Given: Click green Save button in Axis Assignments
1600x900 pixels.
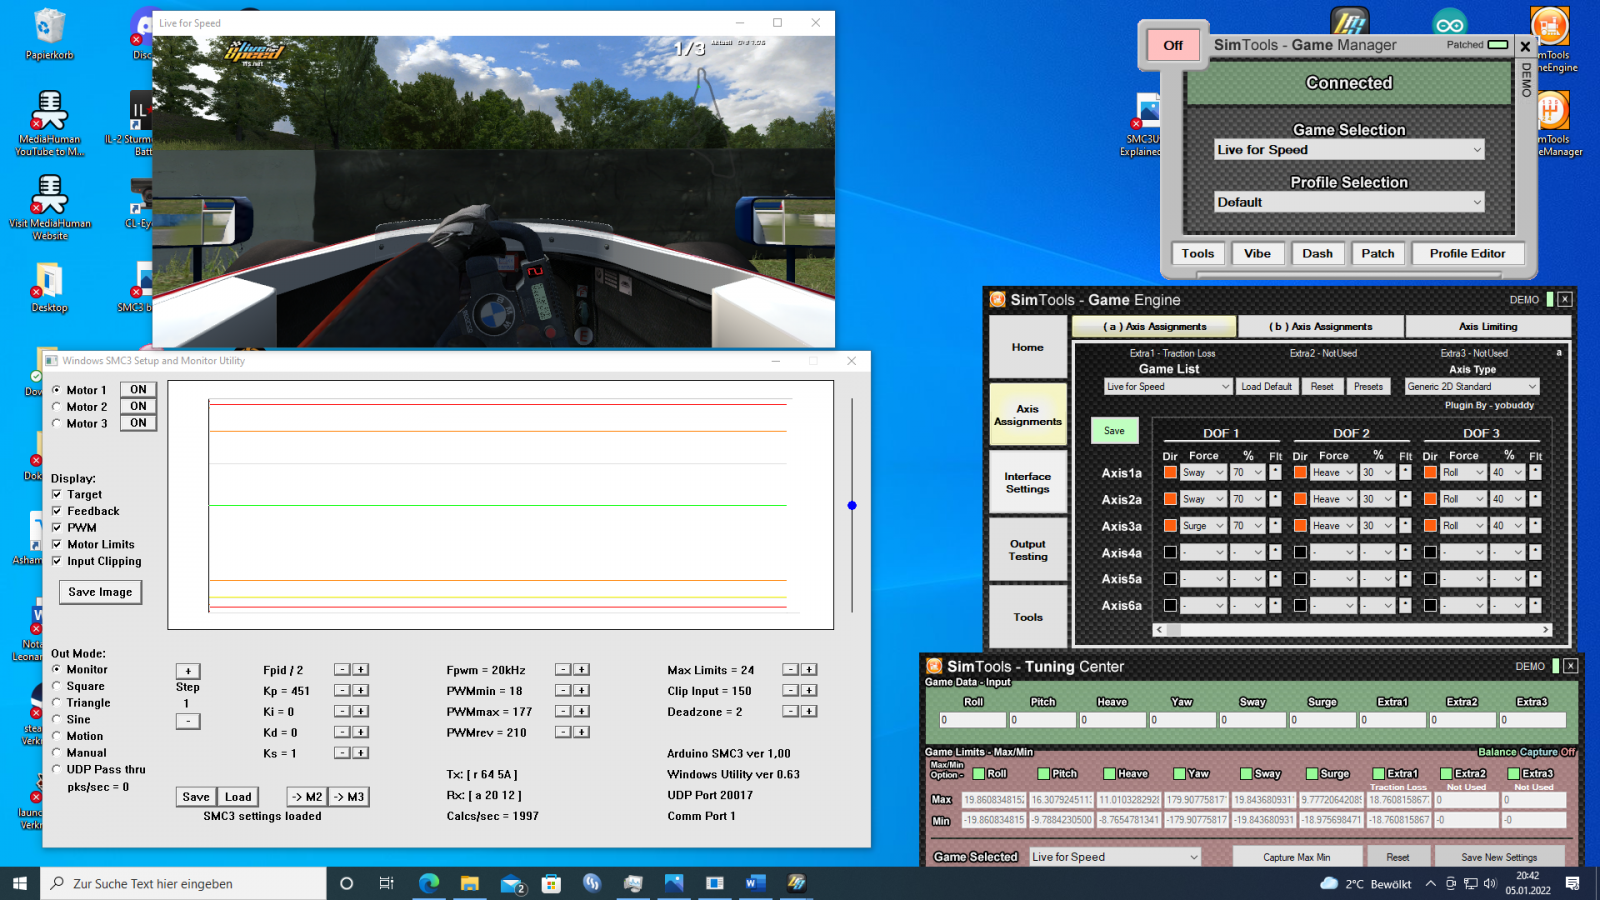Looking at the screenshot, I should pos(1114,430).
